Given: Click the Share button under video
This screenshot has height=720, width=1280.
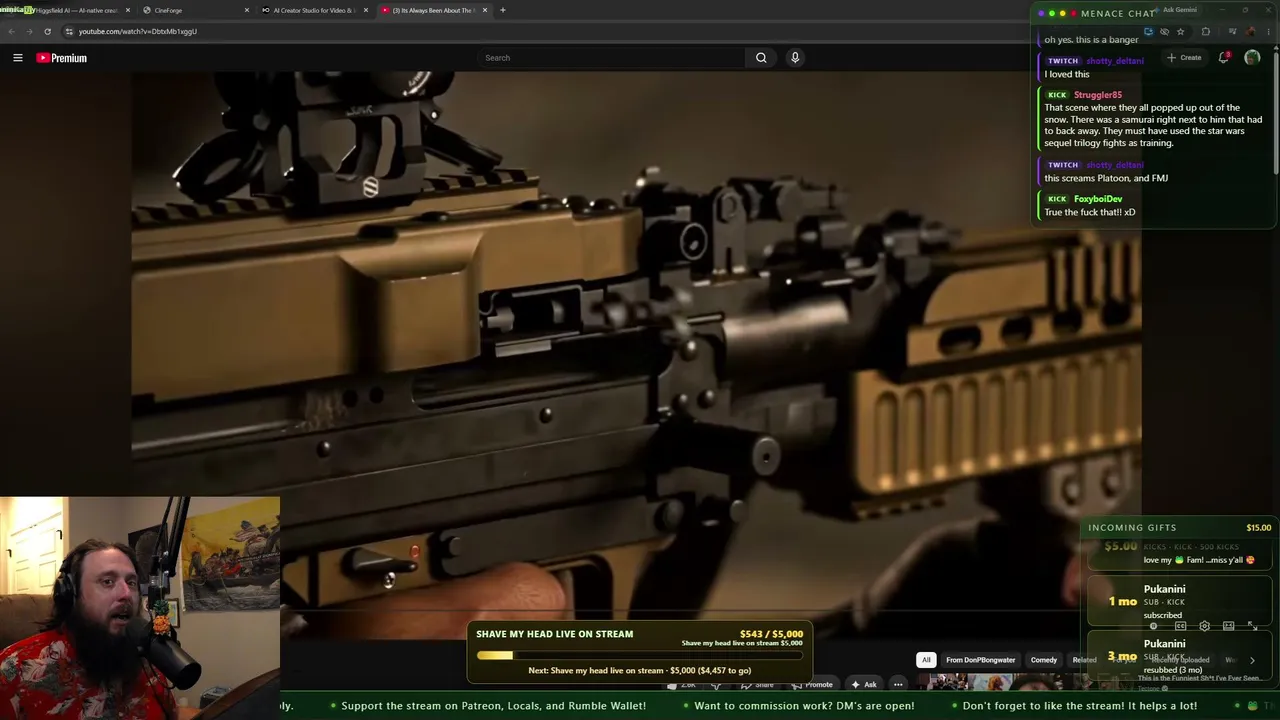Looking at the screenshot, I should point(757,685).
